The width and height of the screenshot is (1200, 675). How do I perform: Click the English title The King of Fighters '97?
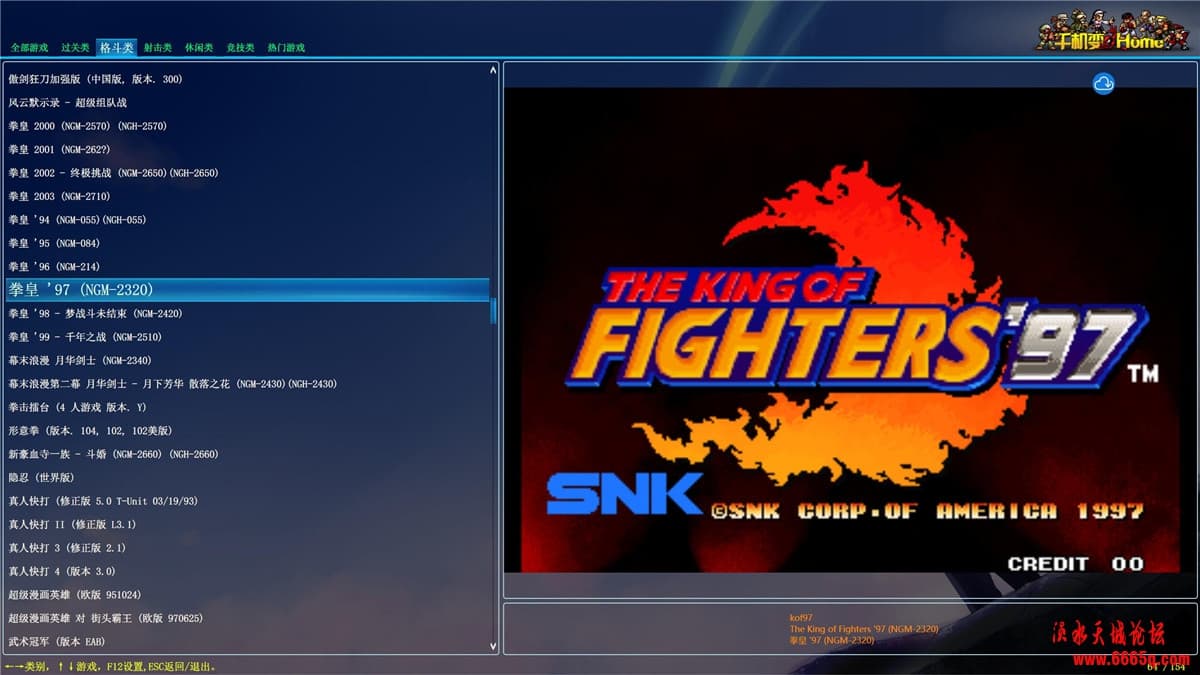click(x=864, y=629)
